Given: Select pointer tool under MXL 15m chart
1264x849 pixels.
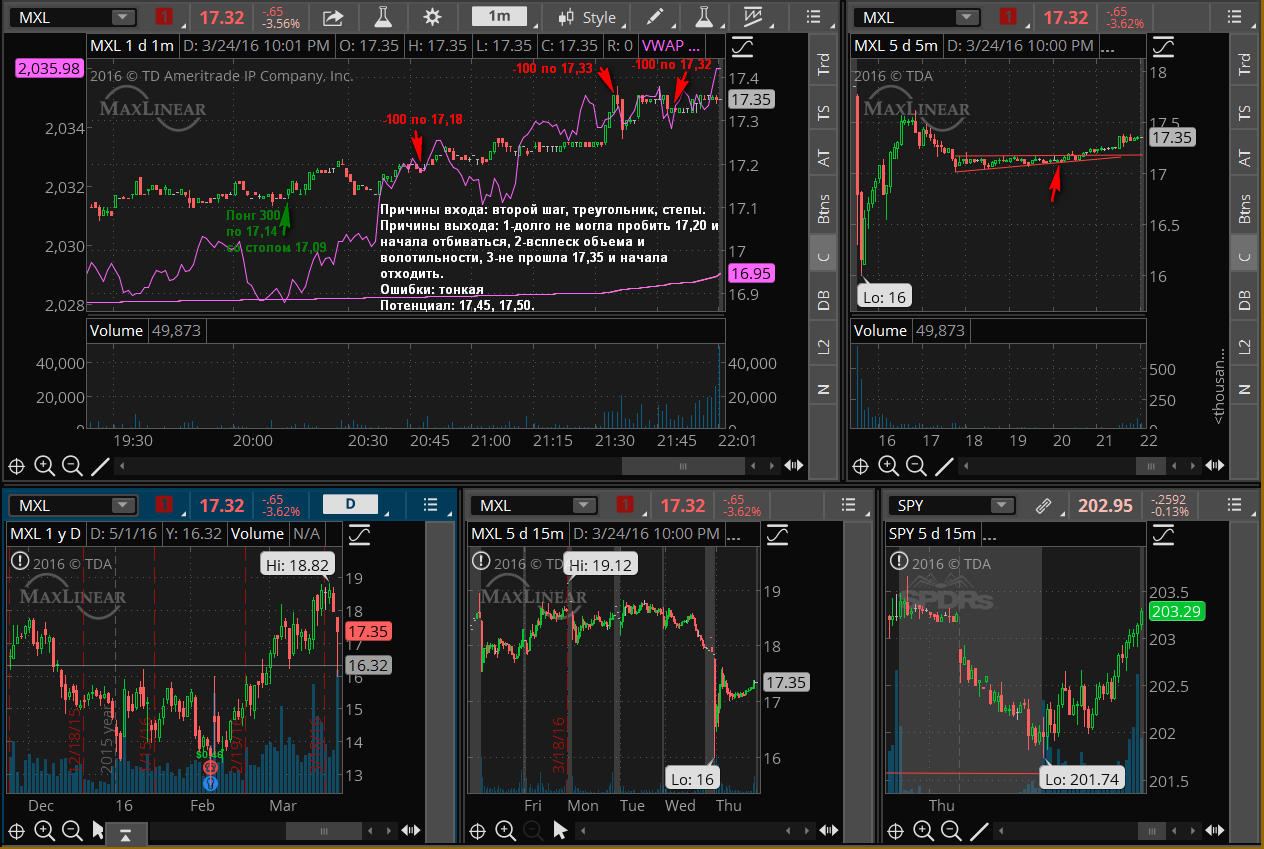Looking at the screenshot, I should coord(560,830).
